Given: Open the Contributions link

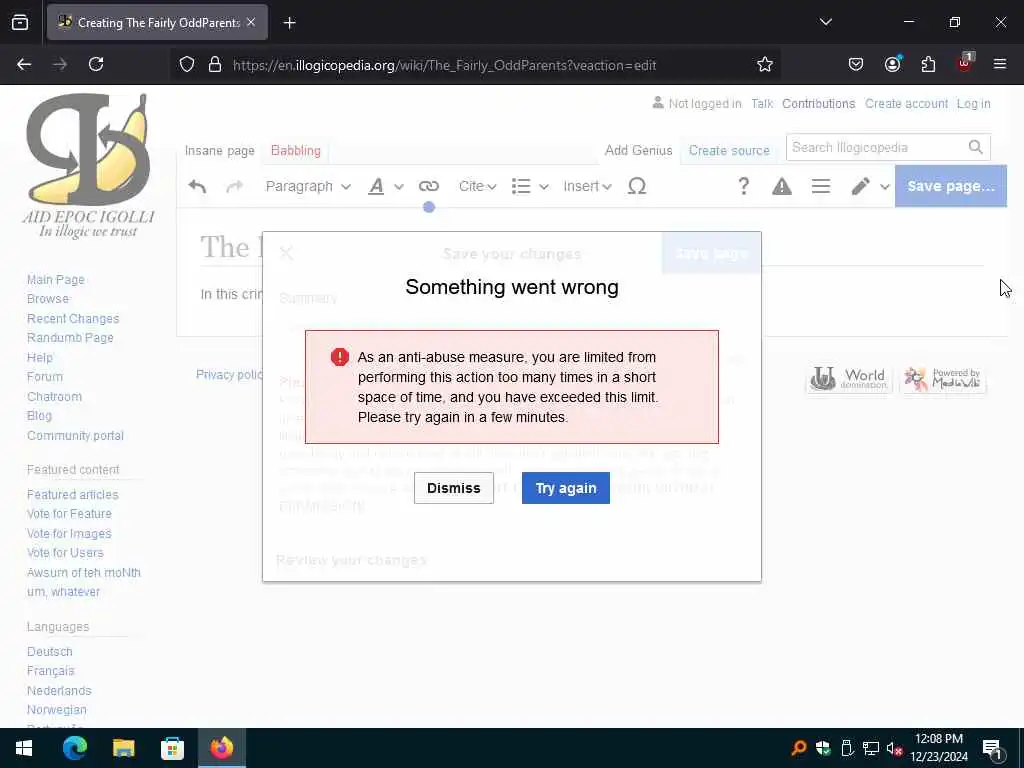Looking at the screenshot, I should tap(818, 104).
